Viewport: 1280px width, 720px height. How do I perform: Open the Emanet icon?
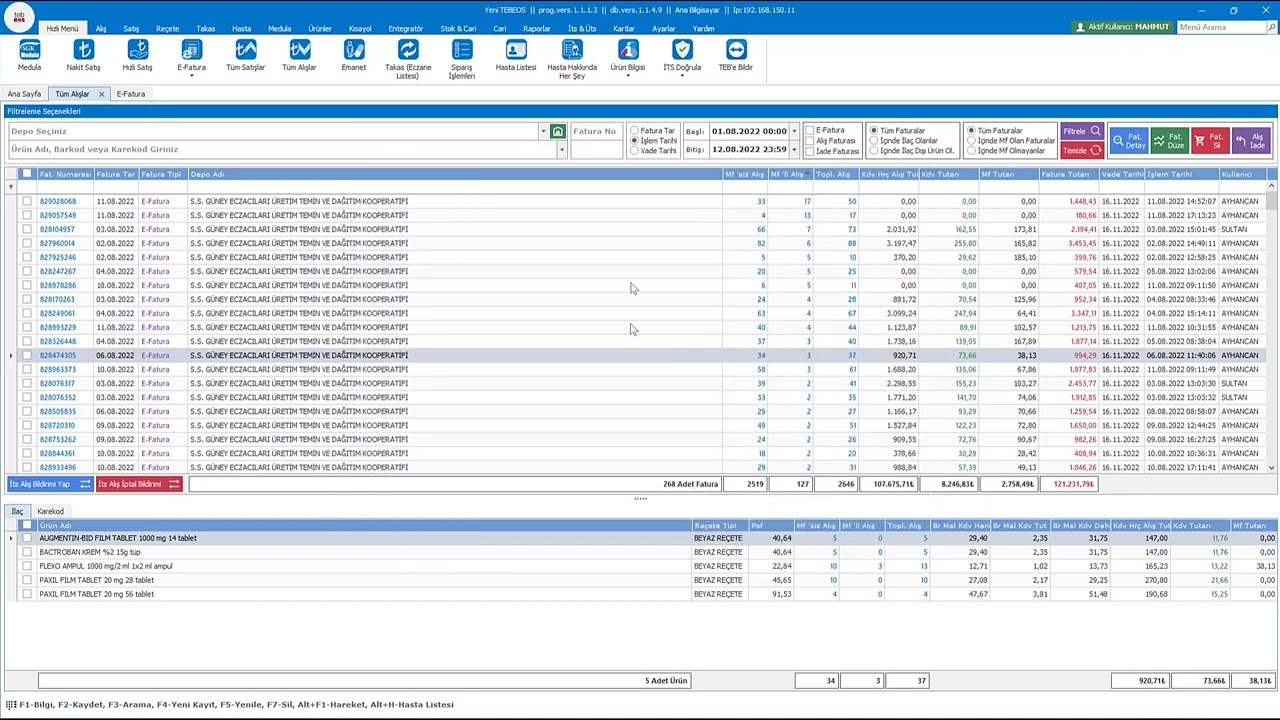(x=354, y=56)
